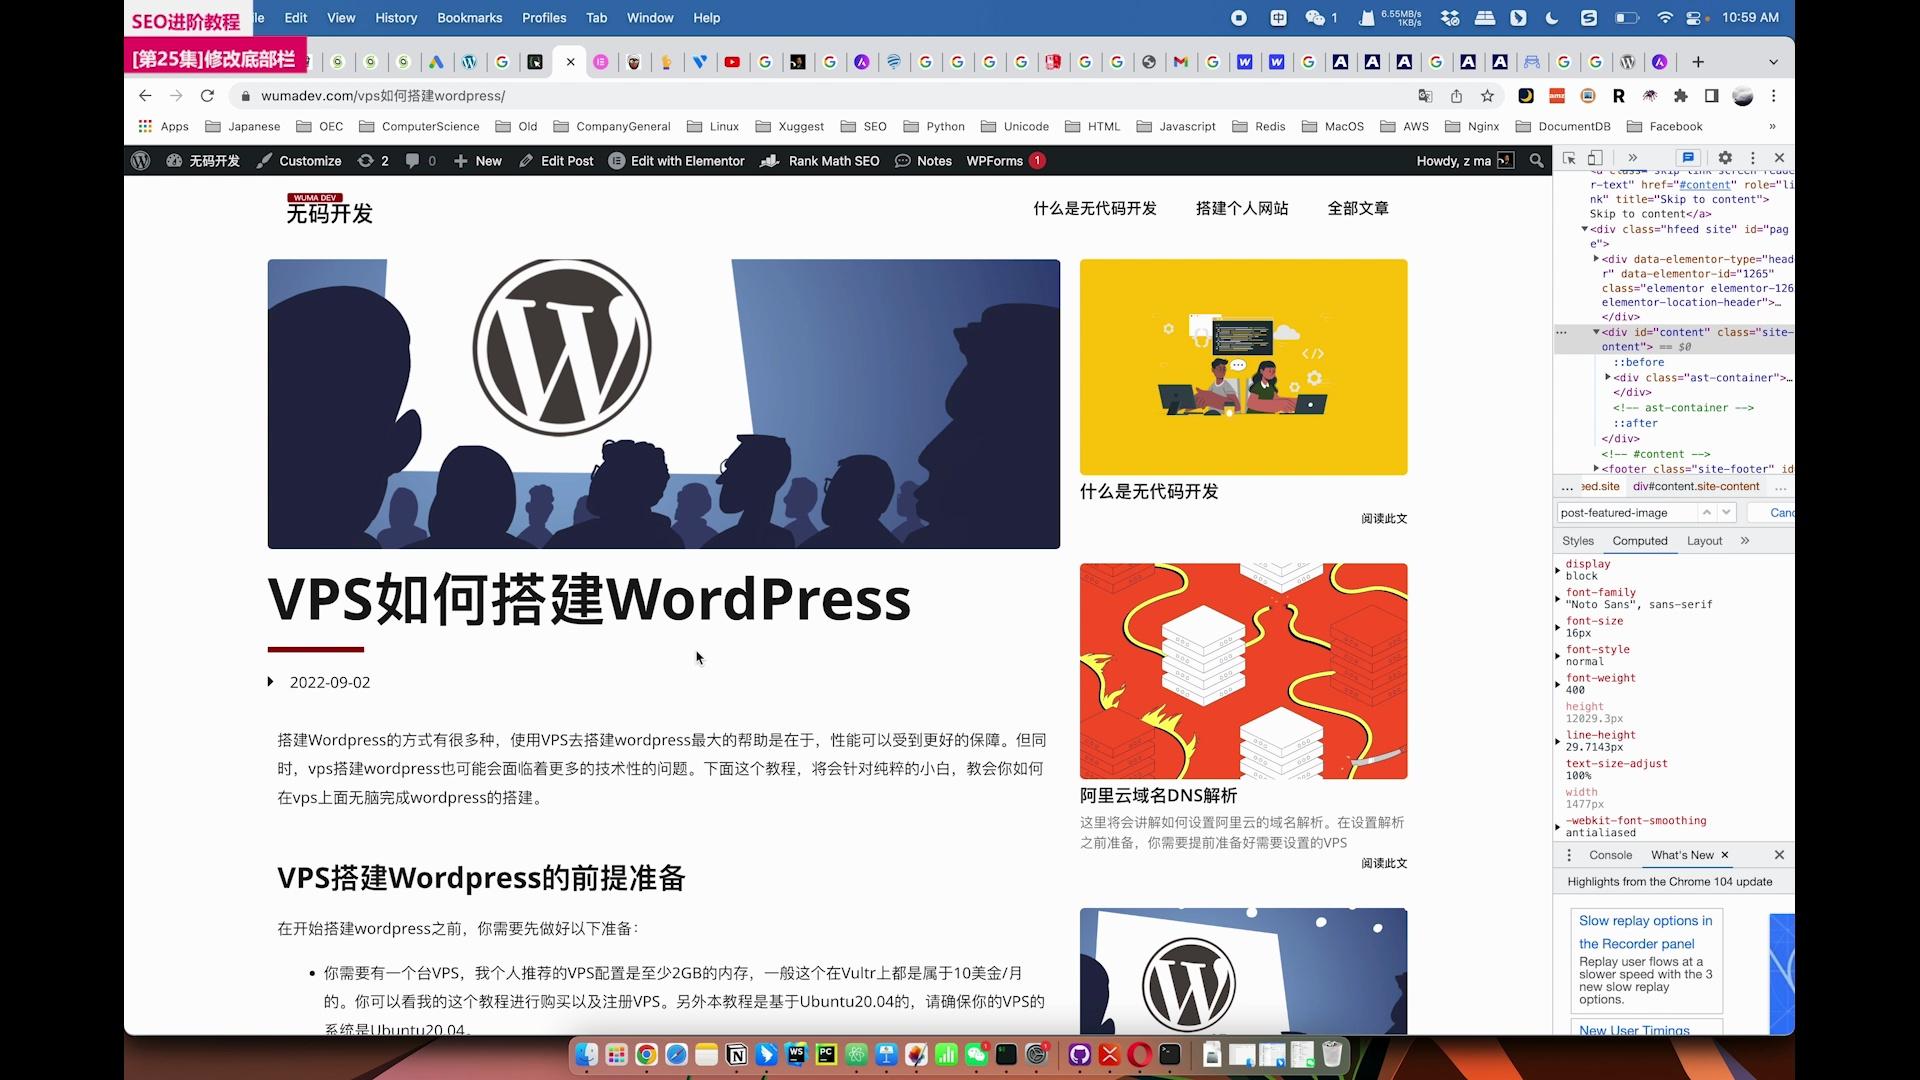This screenshot has width=1920, height=1080.
Task: Click the WordPress logo in admin bar
Action: click(x=140, y=160)
